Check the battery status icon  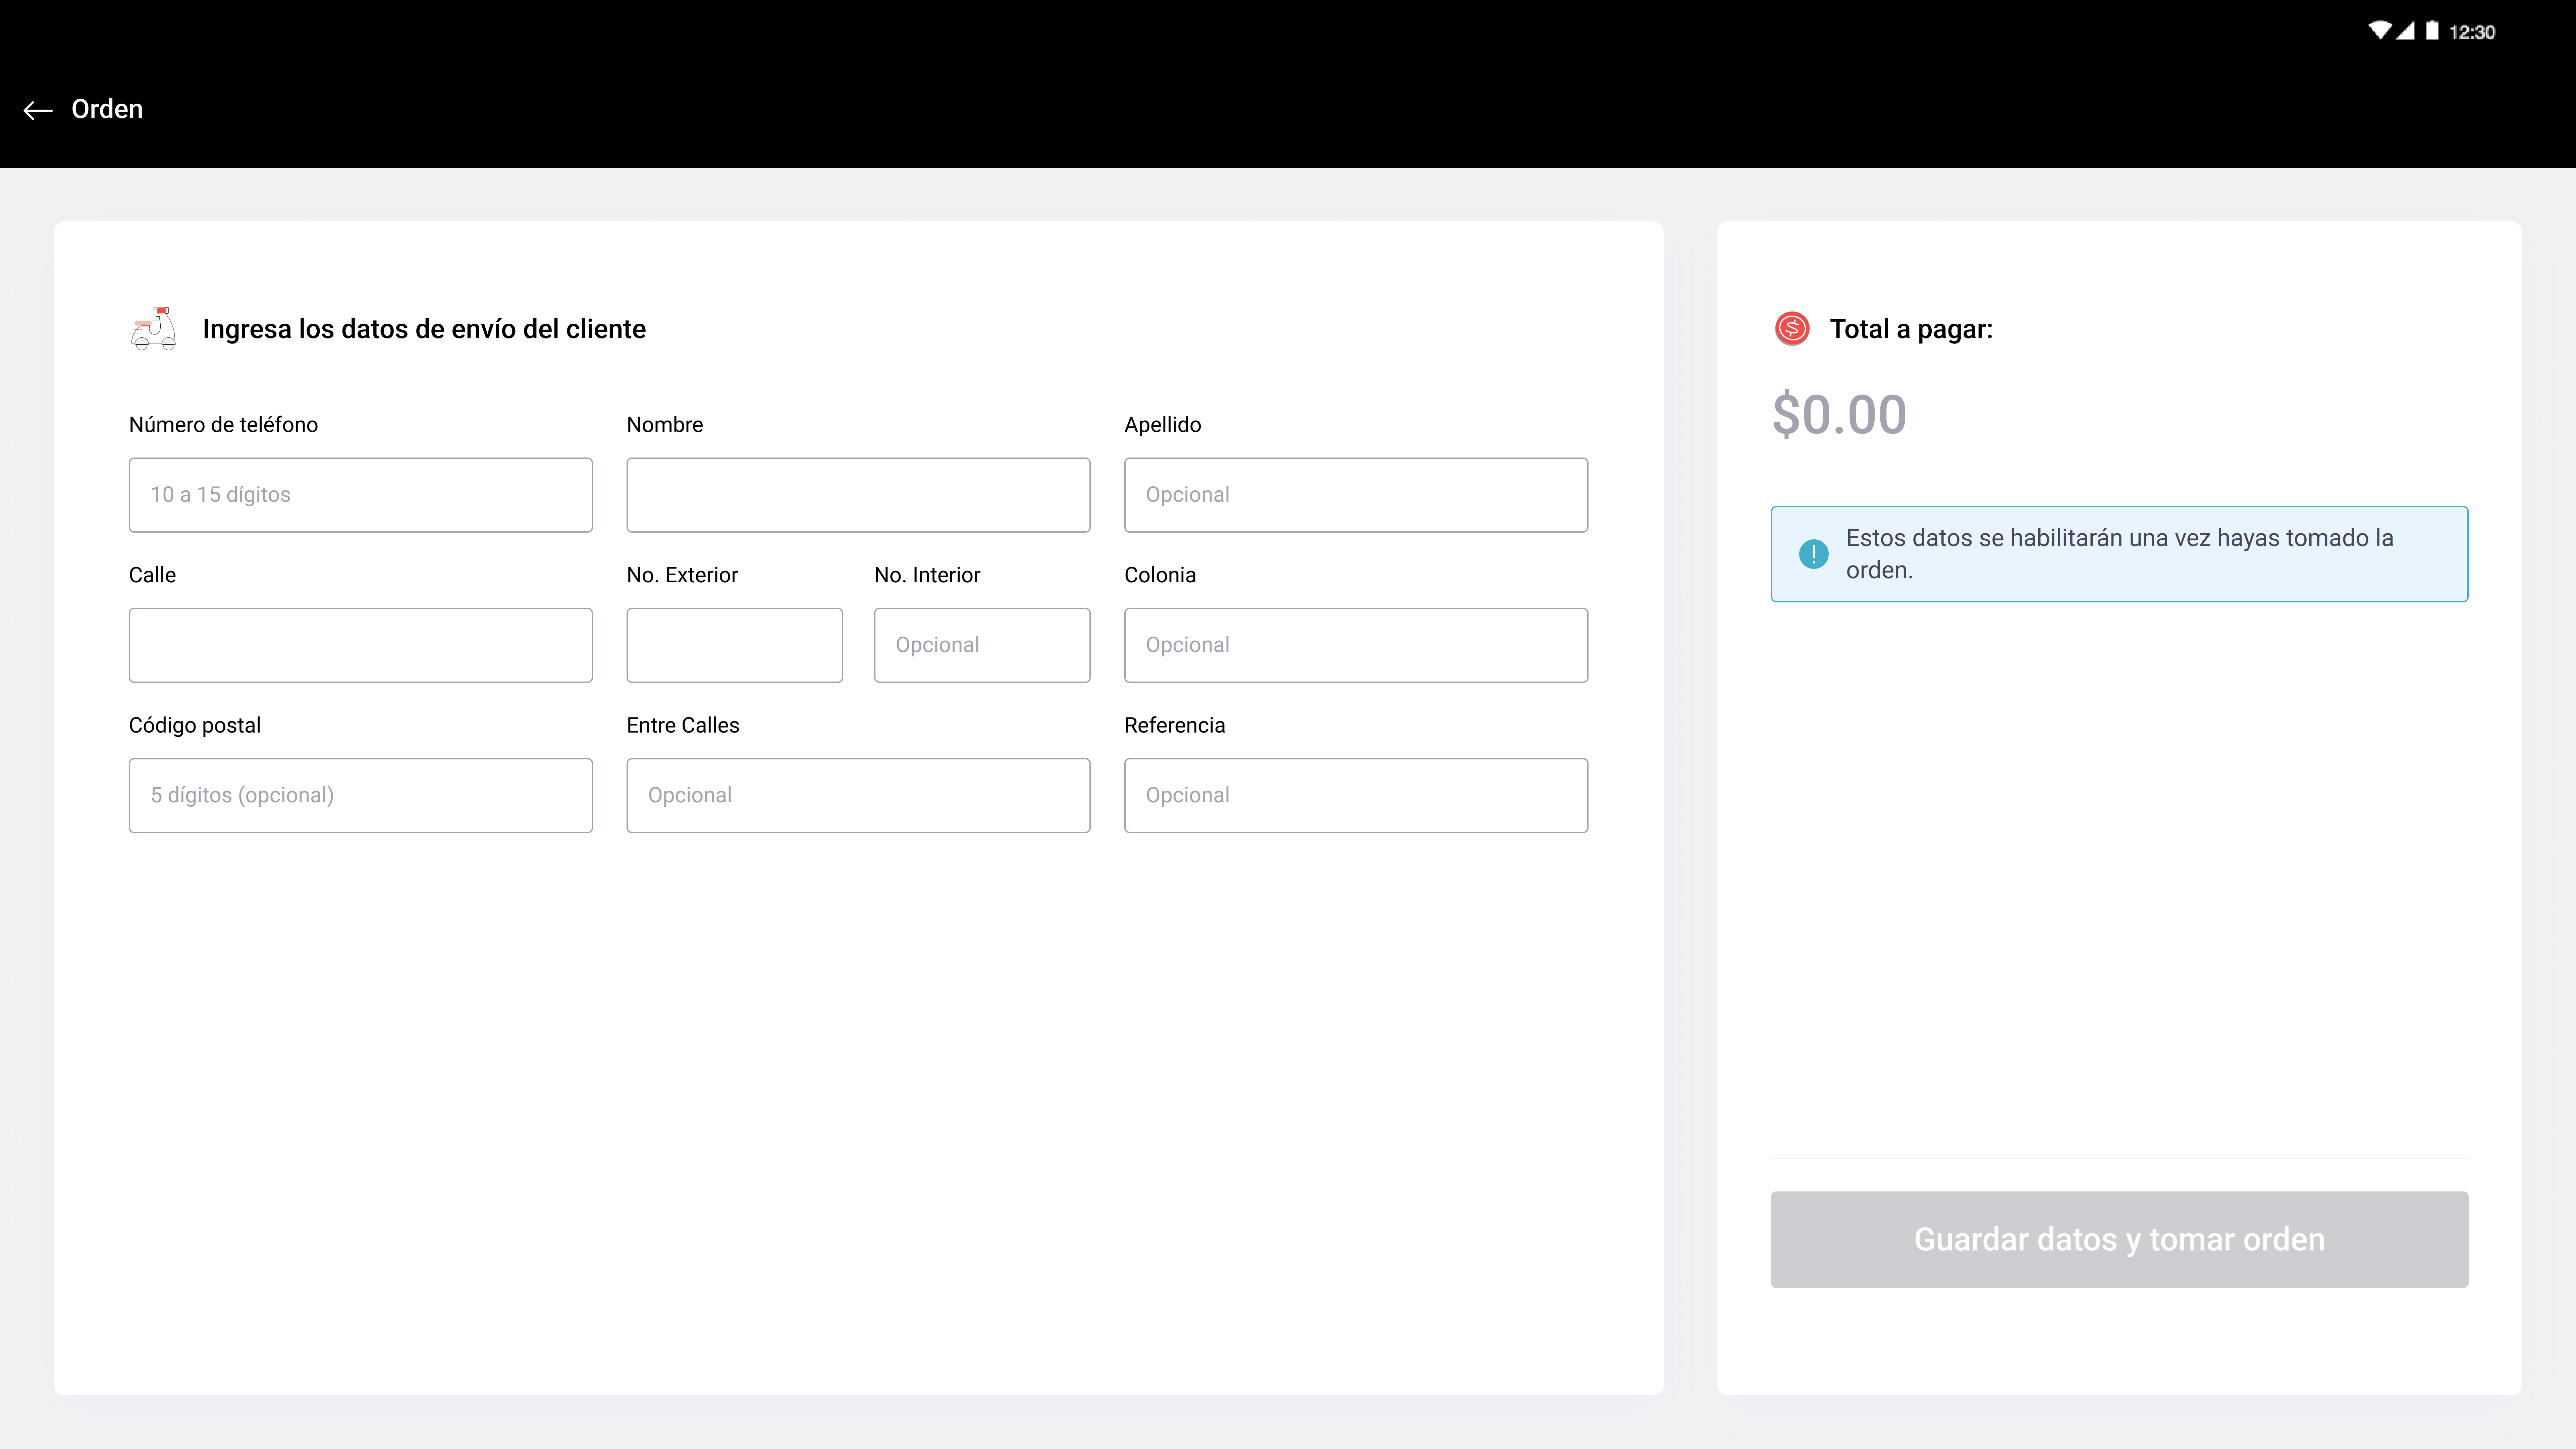(2432, 31)
